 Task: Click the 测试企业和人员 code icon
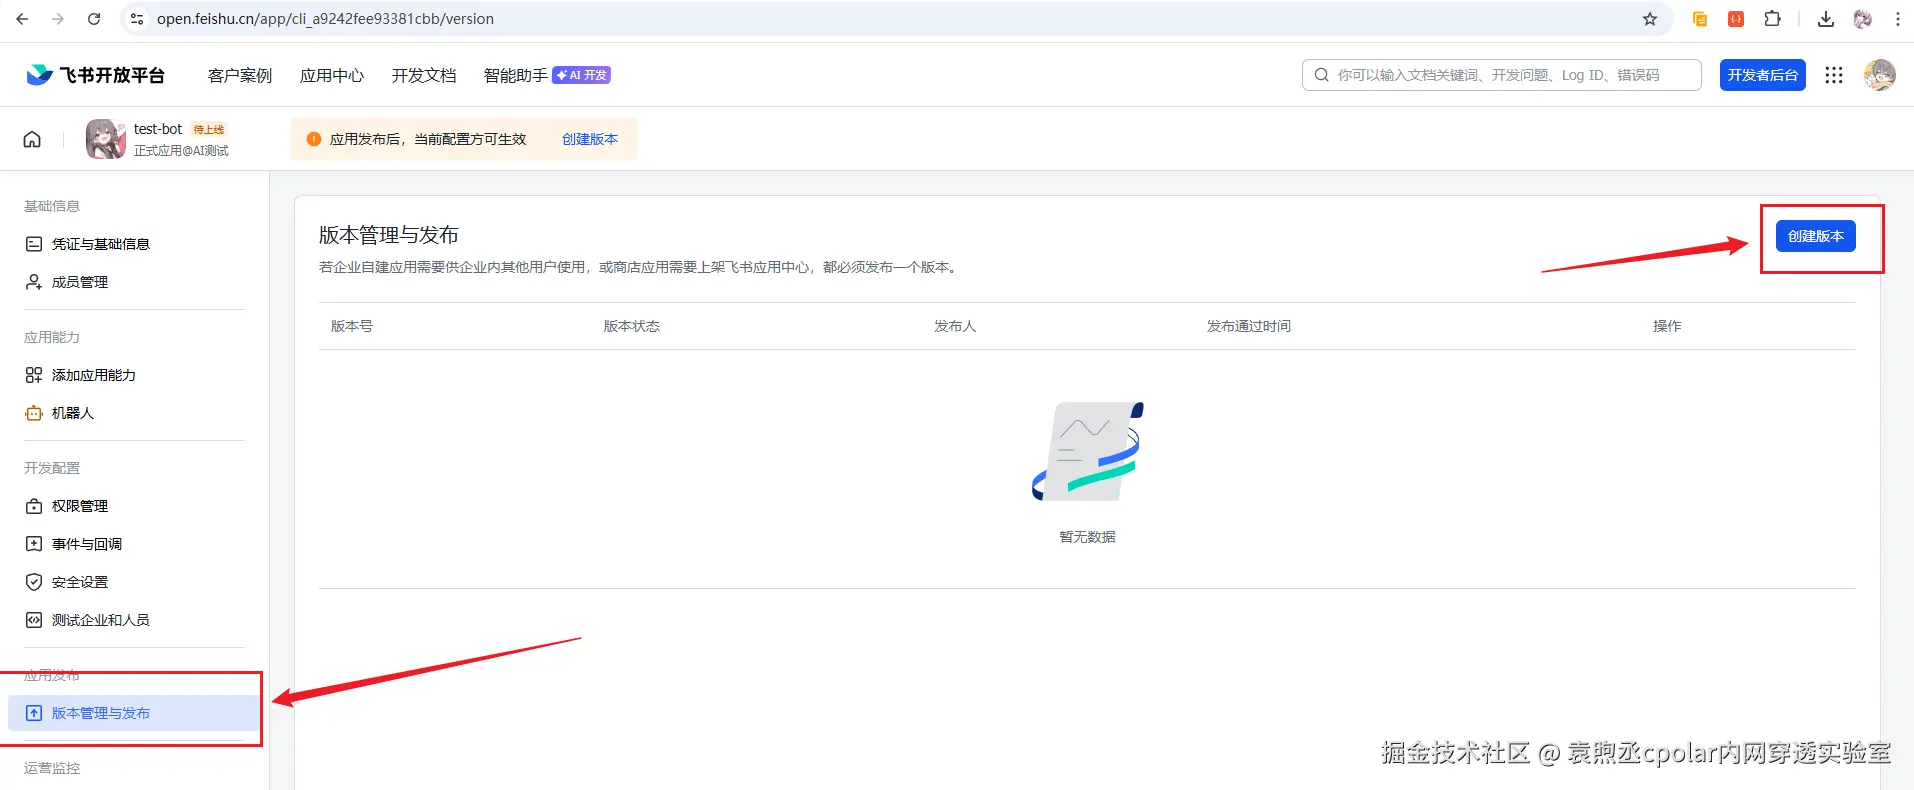[x=34, y=620]
